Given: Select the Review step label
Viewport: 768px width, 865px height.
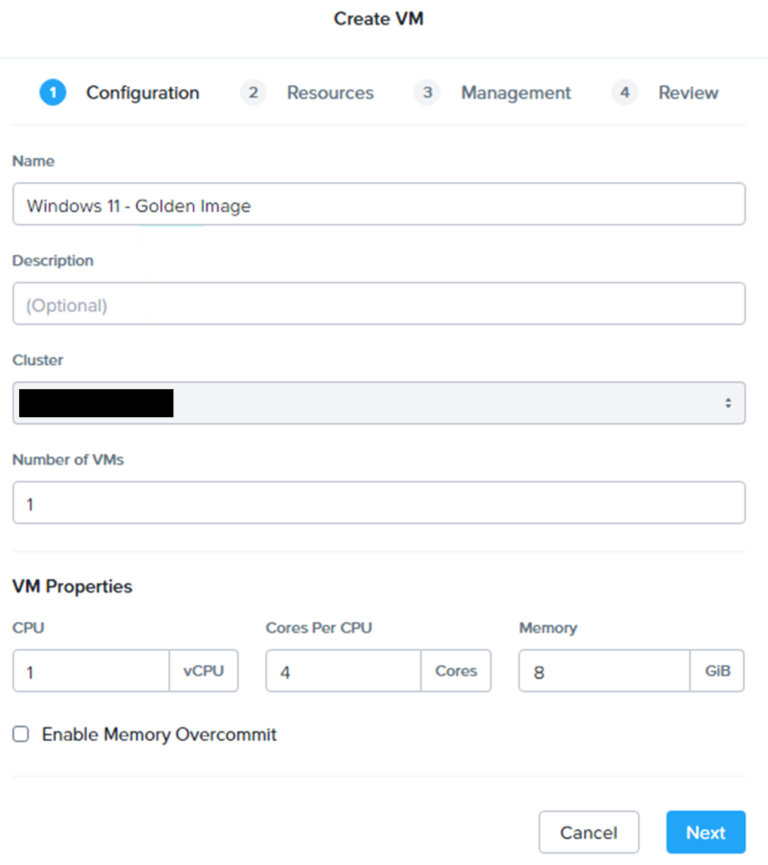Looking at the screenshot, I should 688,92.
